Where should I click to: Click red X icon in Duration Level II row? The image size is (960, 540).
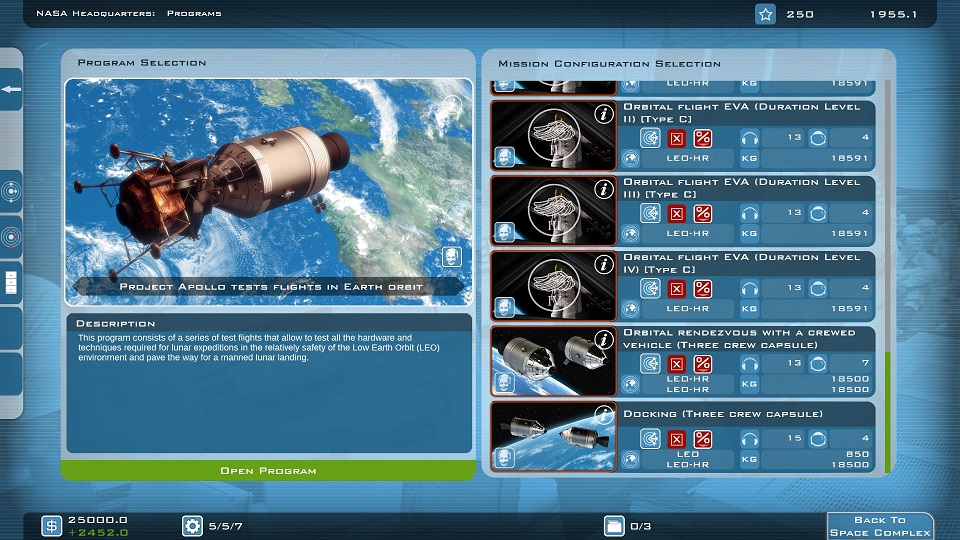677,138
